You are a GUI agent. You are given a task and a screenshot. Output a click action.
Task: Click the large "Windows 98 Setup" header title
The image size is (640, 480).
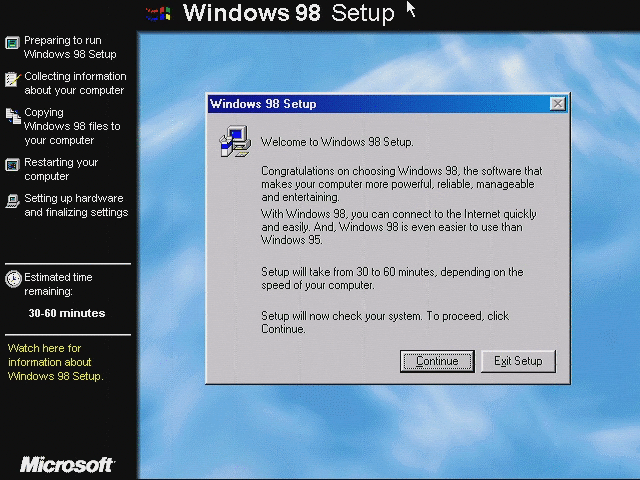tap(289, 13)
